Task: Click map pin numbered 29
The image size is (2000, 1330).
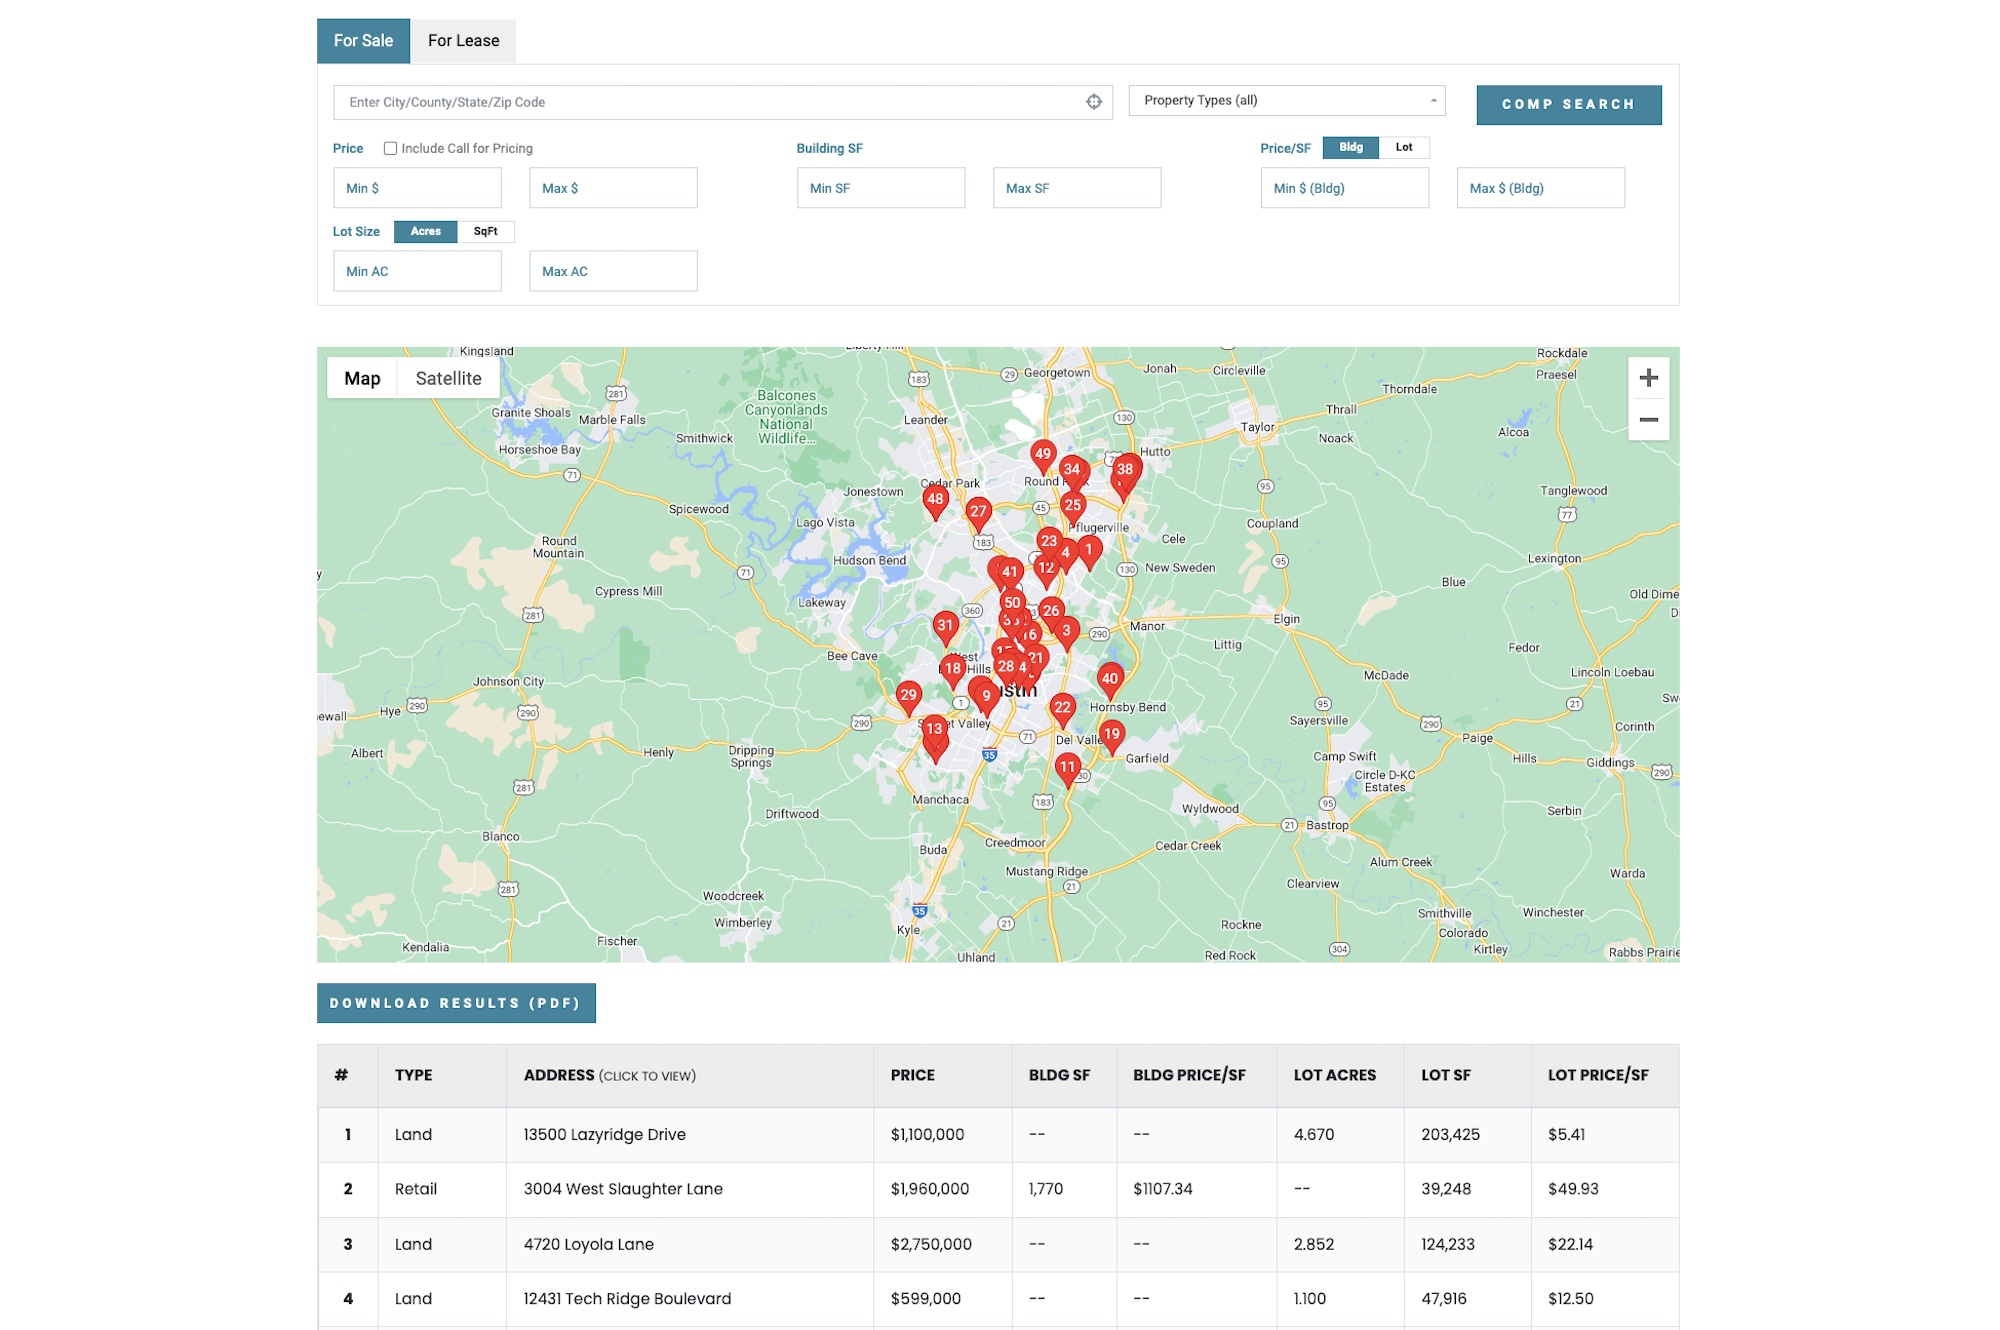Action: coord(908,695)
